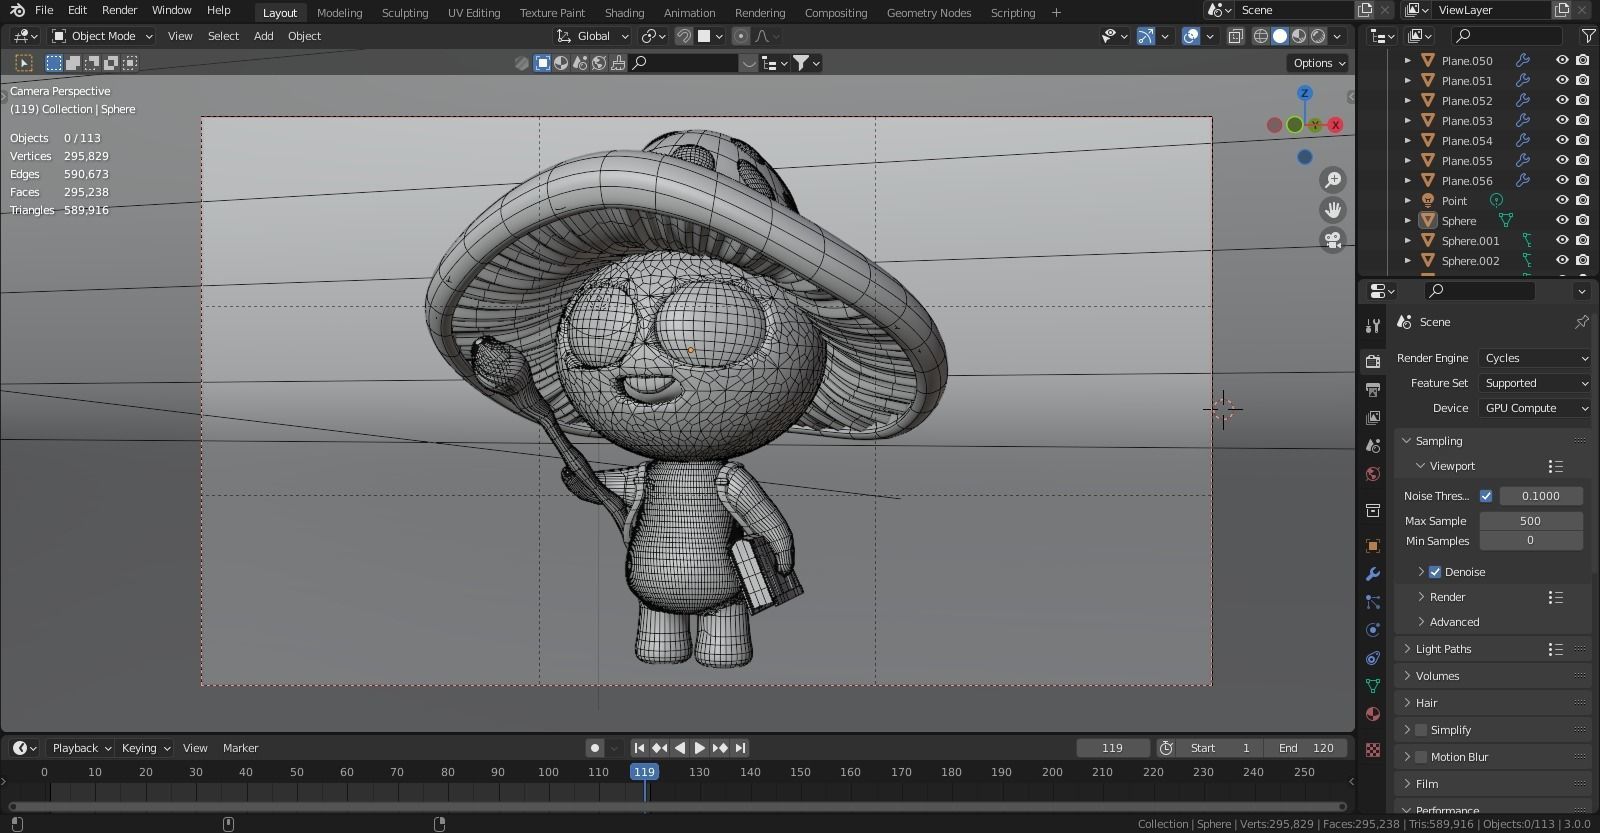Screen dimensions: 1600x833
Task: Open the timeline Playback popover
Action: click(80, 748)
